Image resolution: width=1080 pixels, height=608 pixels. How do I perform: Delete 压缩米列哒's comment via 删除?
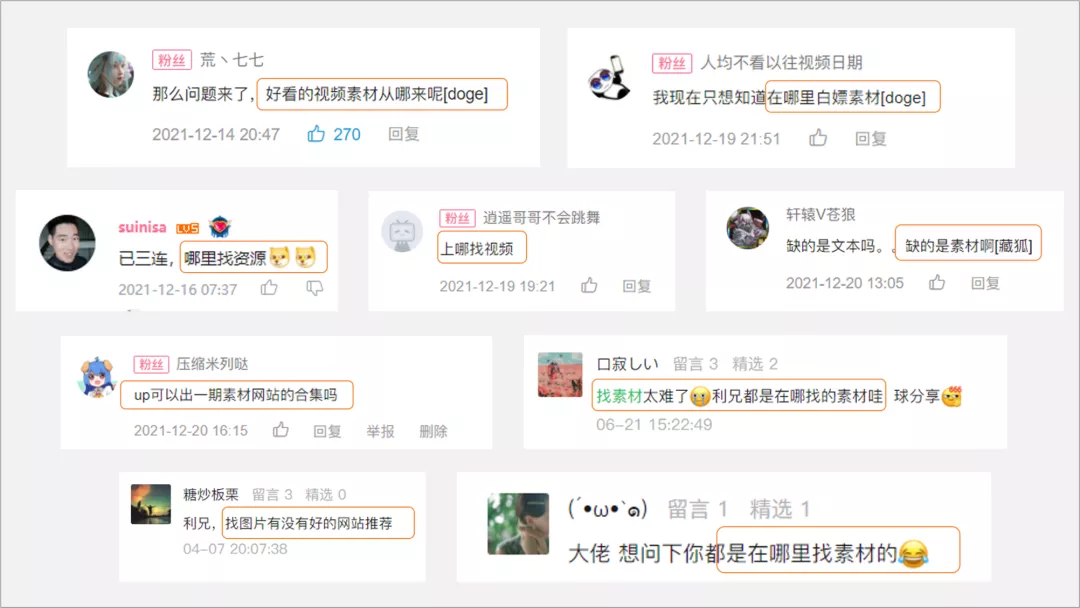tap(433, 431)
